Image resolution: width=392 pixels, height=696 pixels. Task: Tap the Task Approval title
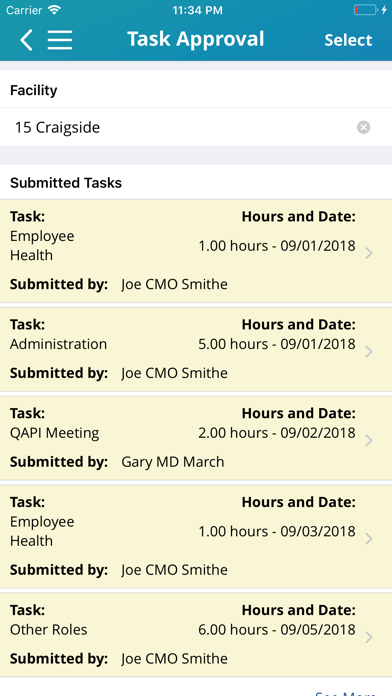(196, 39)
